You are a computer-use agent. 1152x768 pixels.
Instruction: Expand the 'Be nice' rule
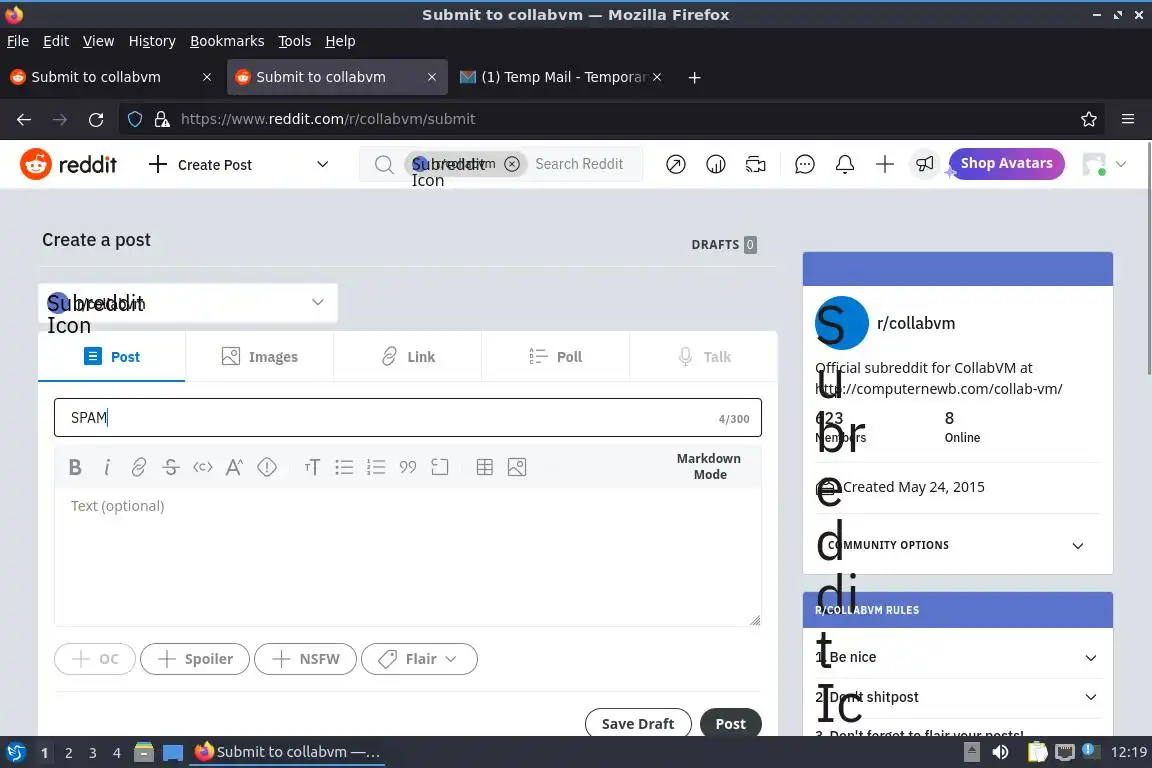pyautogui.click(x=957, y=657)
